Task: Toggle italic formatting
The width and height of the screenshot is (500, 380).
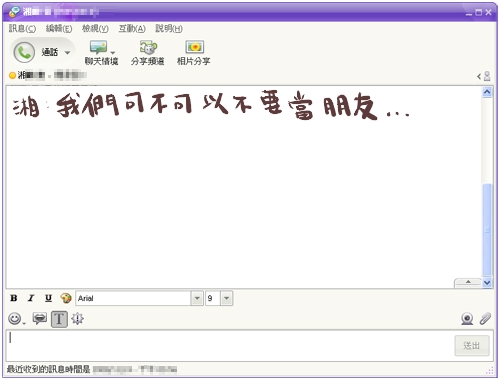Action: coord(31,298)
